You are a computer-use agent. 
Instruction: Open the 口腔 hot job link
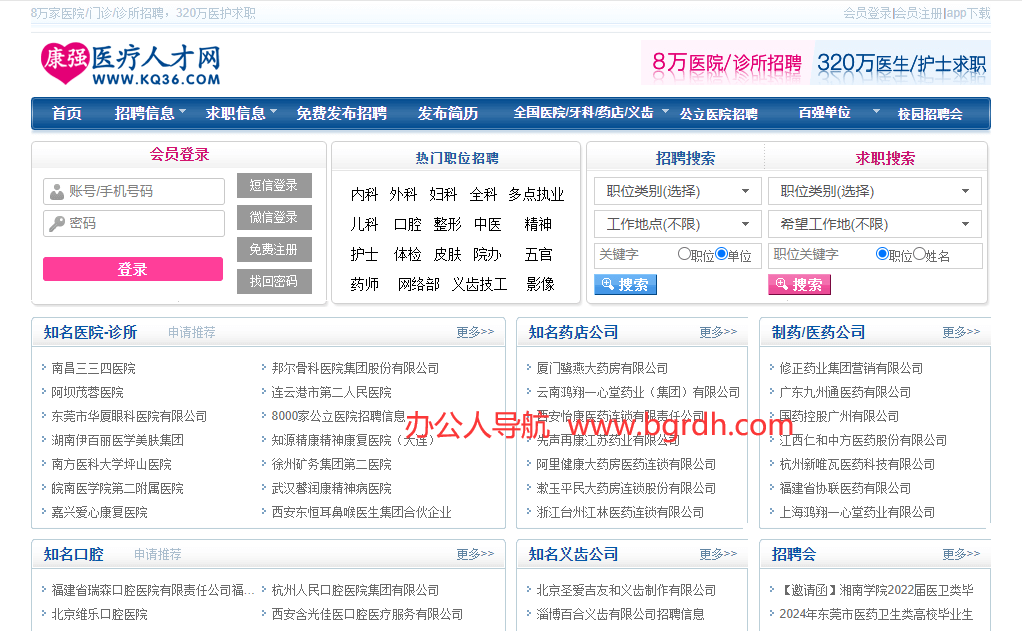coord(407,224)
